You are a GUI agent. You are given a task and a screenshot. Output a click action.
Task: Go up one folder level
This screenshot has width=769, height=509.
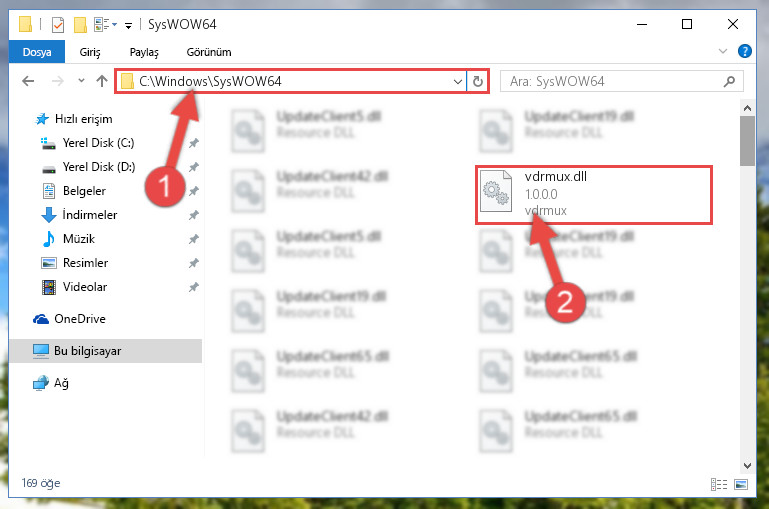102,81
